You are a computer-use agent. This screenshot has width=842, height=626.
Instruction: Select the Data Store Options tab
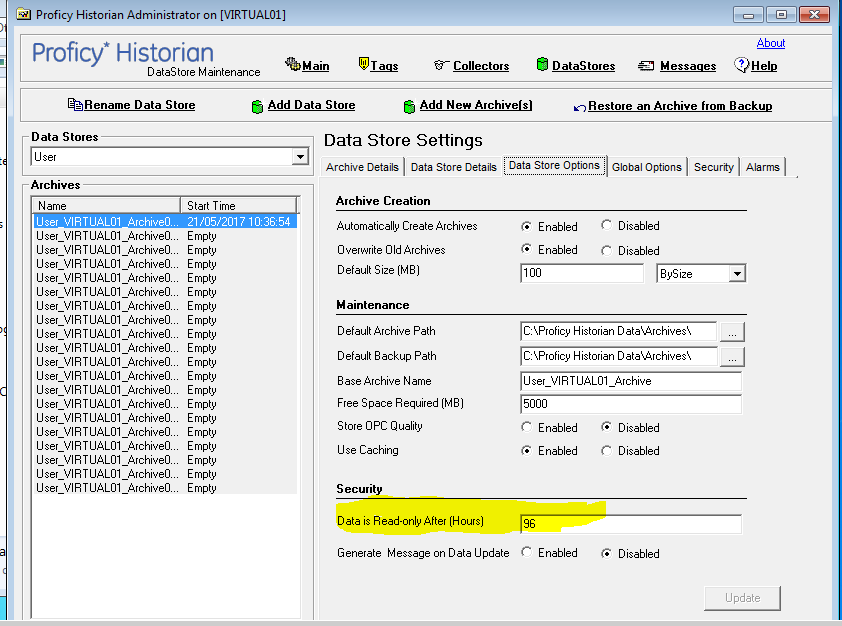[x=554, y=165]
